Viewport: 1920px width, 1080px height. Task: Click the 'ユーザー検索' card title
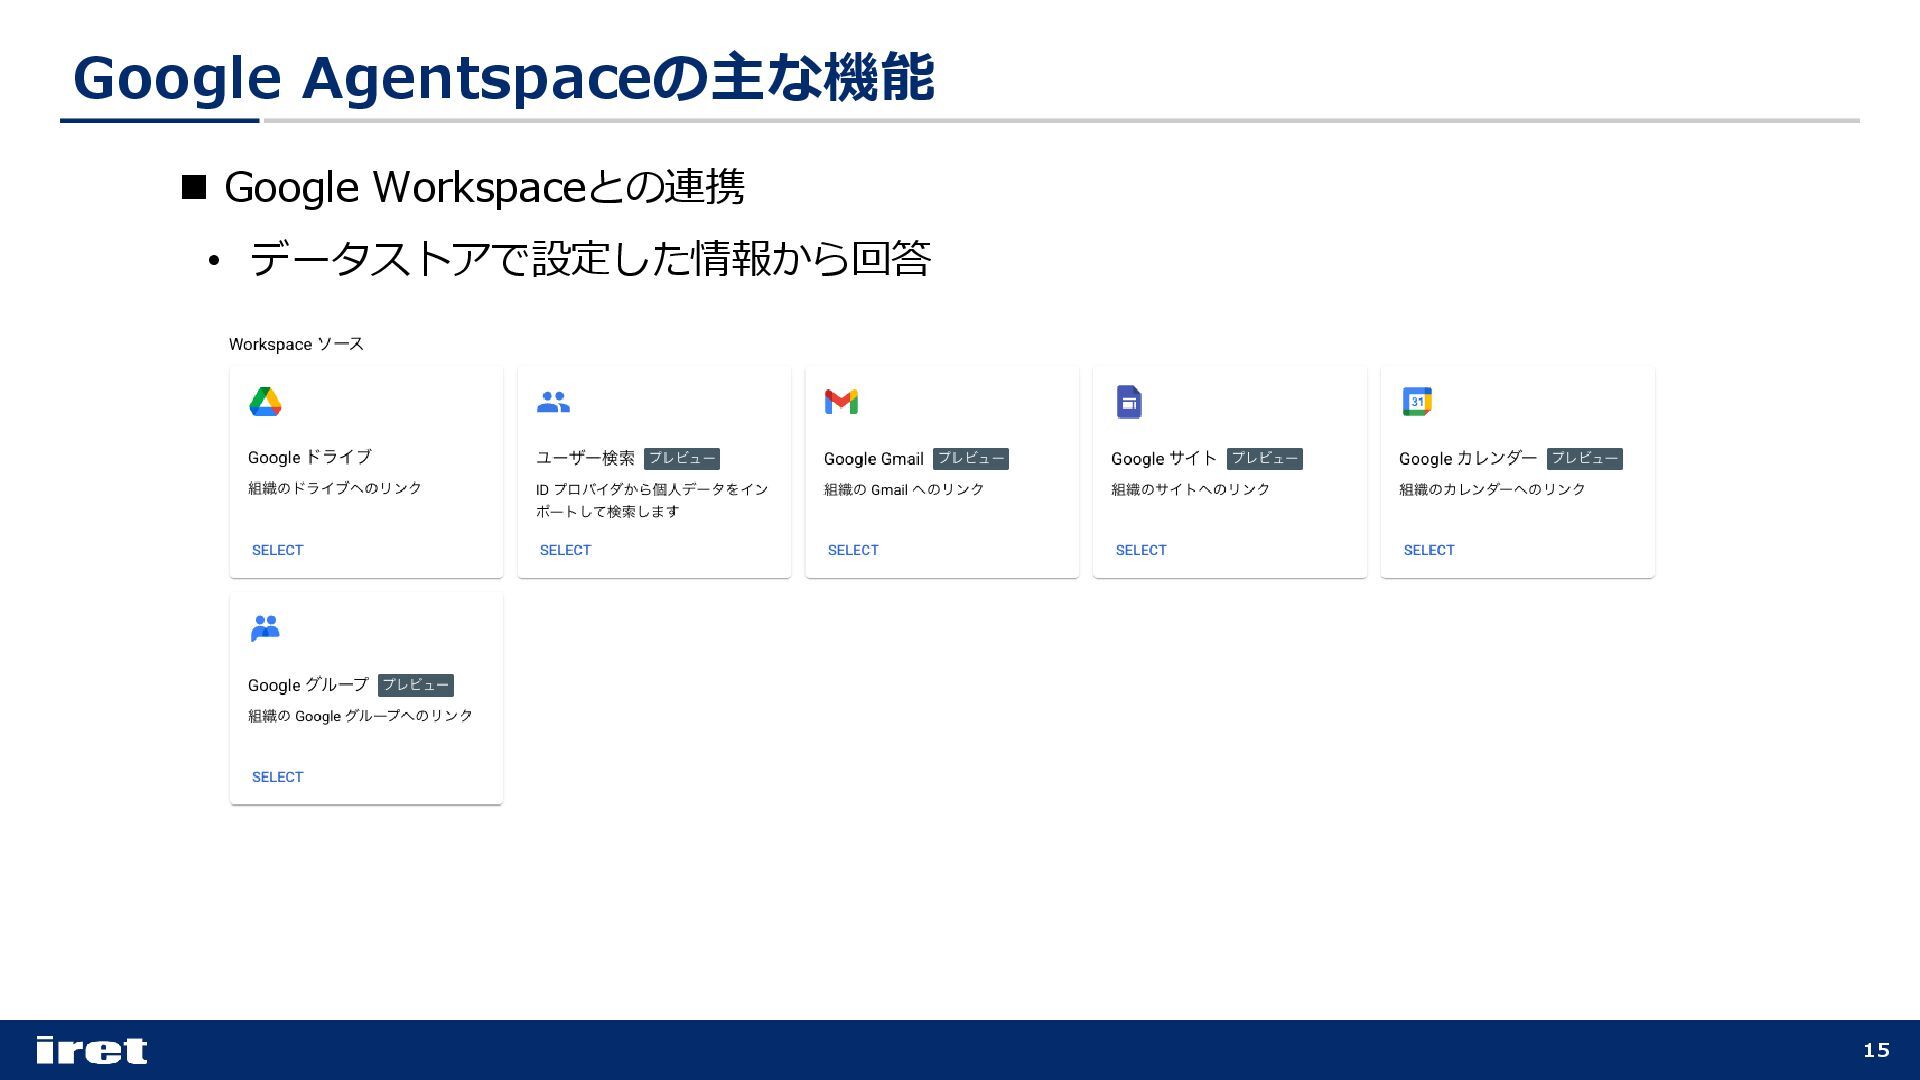585,458
